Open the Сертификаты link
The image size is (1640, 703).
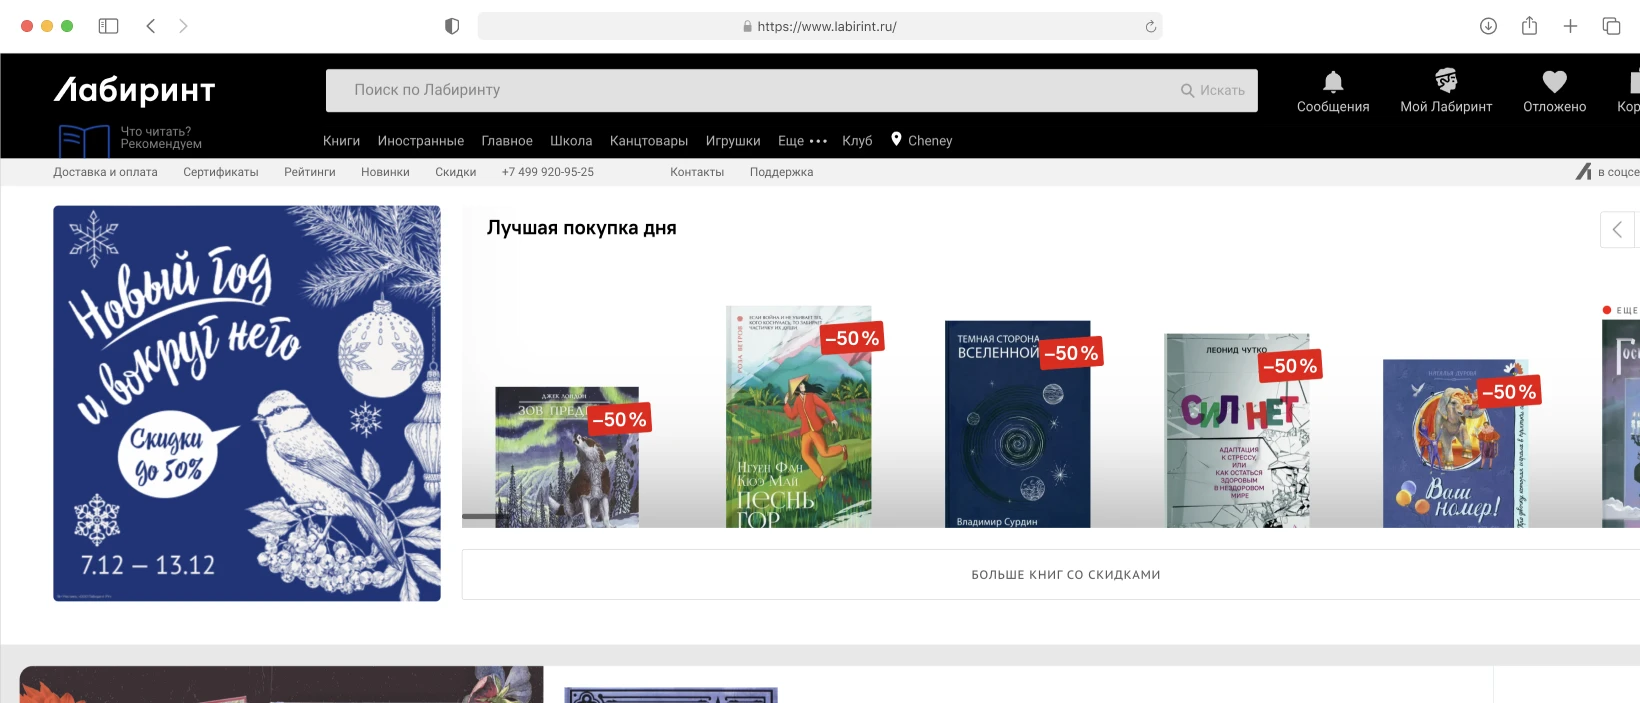[221, 172]
